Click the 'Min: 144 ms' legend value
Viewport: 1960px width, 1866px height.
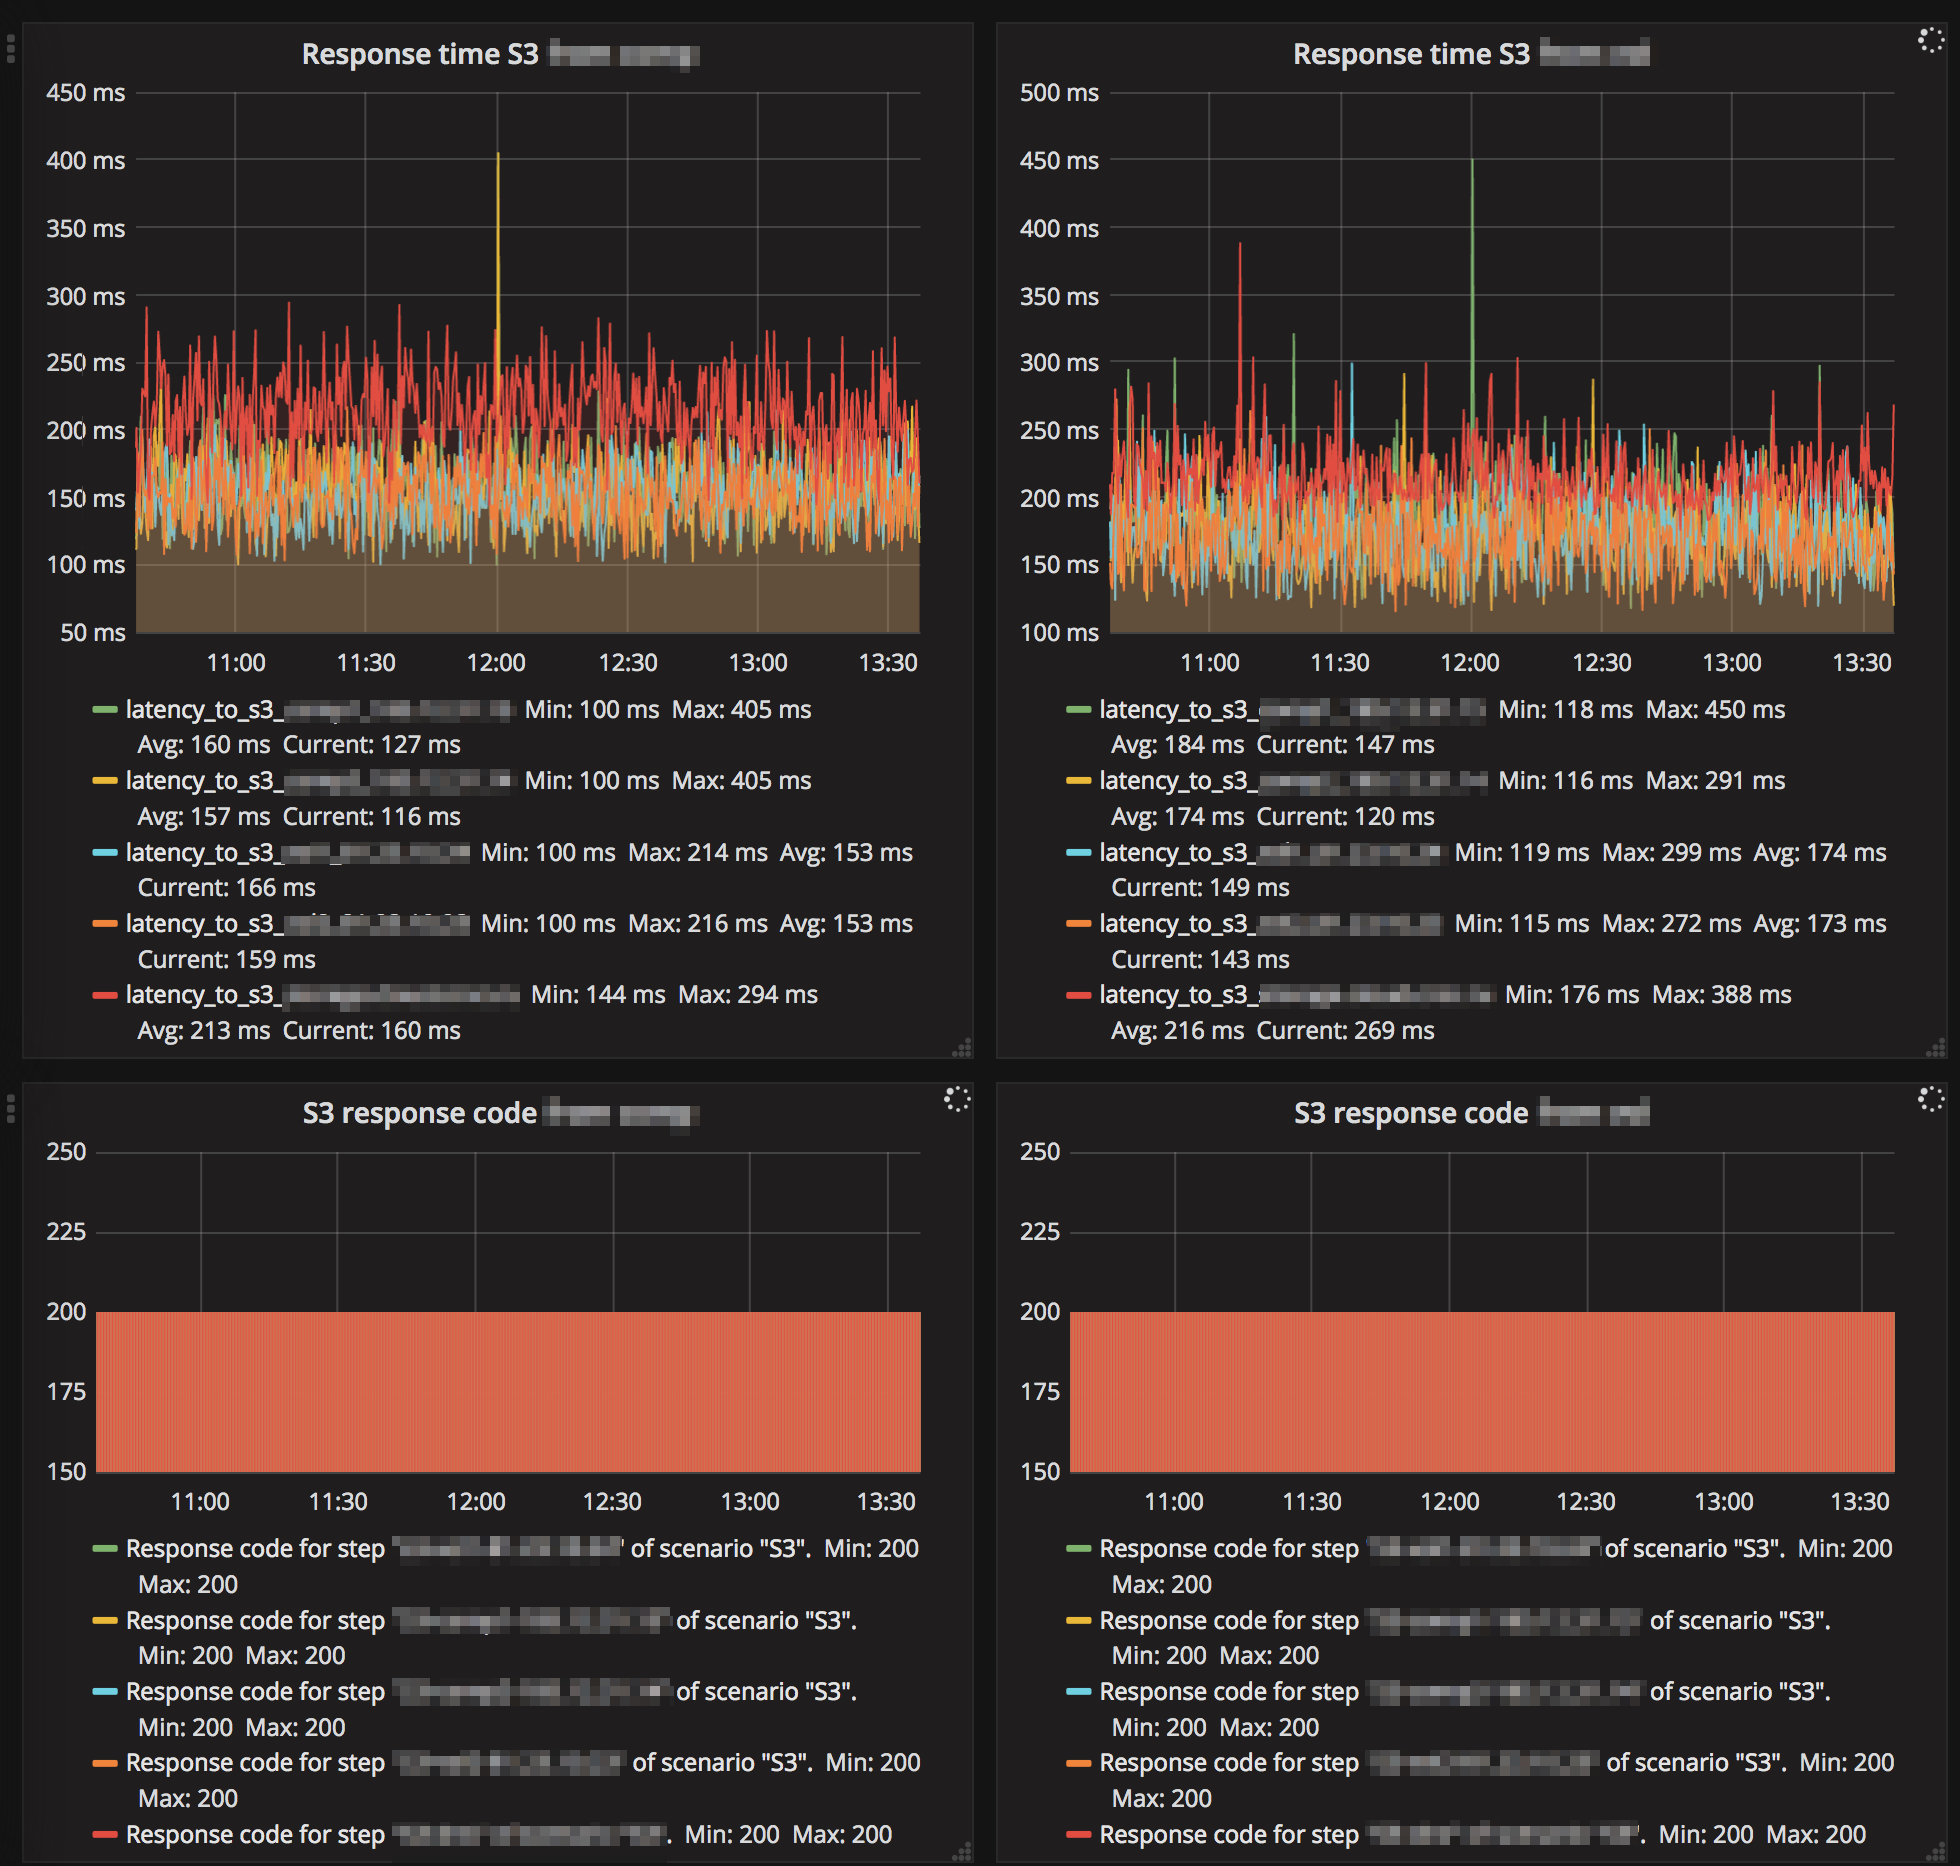click(x=598, y=995)
